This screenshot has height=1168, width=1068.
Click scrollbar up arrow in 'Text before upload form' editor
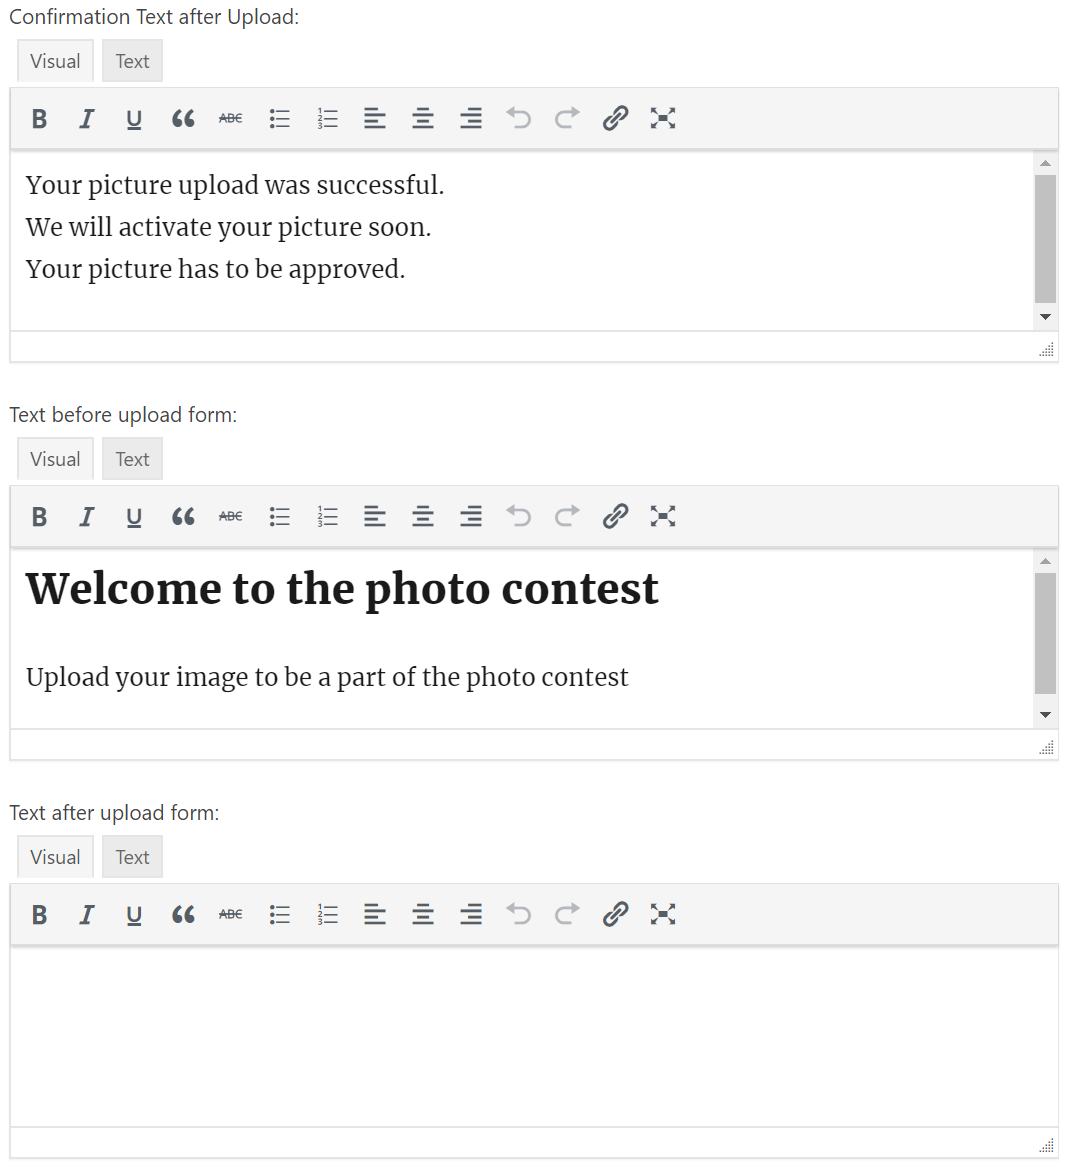click(1046, 561)
